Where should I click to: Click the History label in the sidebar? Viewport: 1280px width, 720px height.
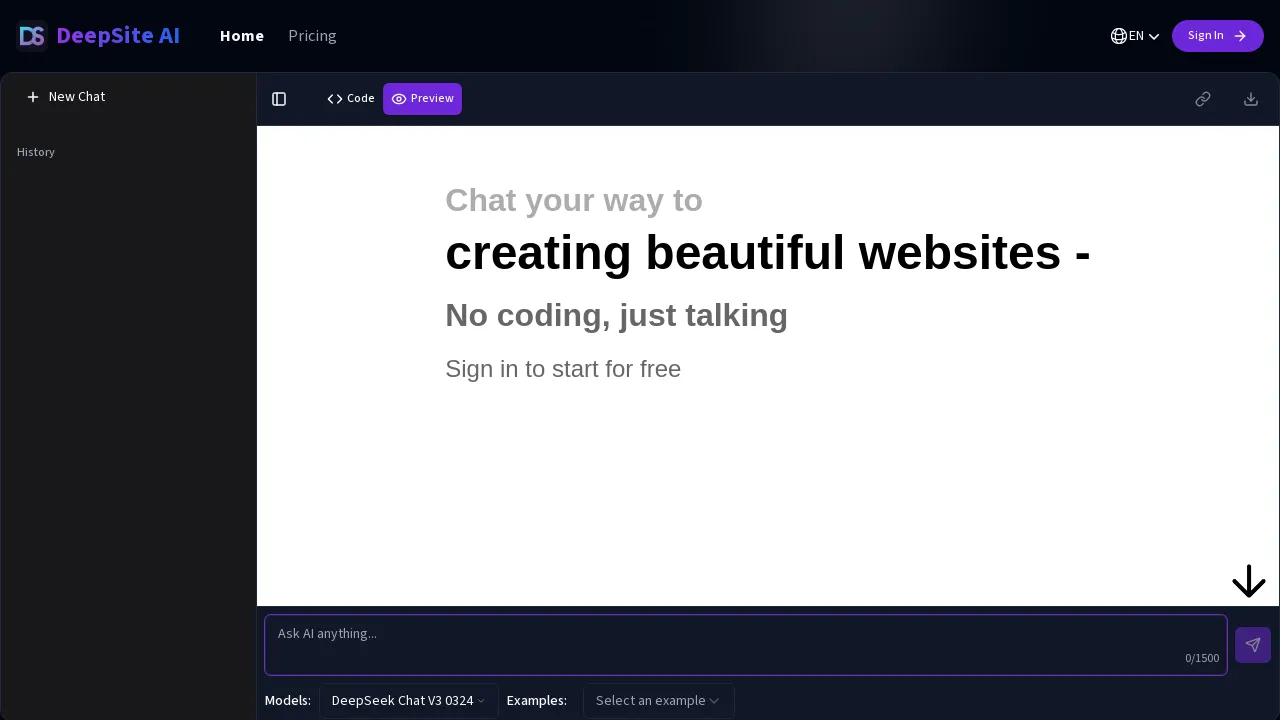[36, 152]
